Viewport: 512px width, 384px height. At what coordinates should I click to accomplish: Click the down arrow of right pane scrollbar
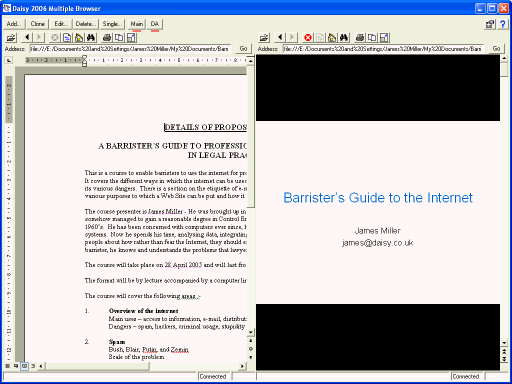504,343
